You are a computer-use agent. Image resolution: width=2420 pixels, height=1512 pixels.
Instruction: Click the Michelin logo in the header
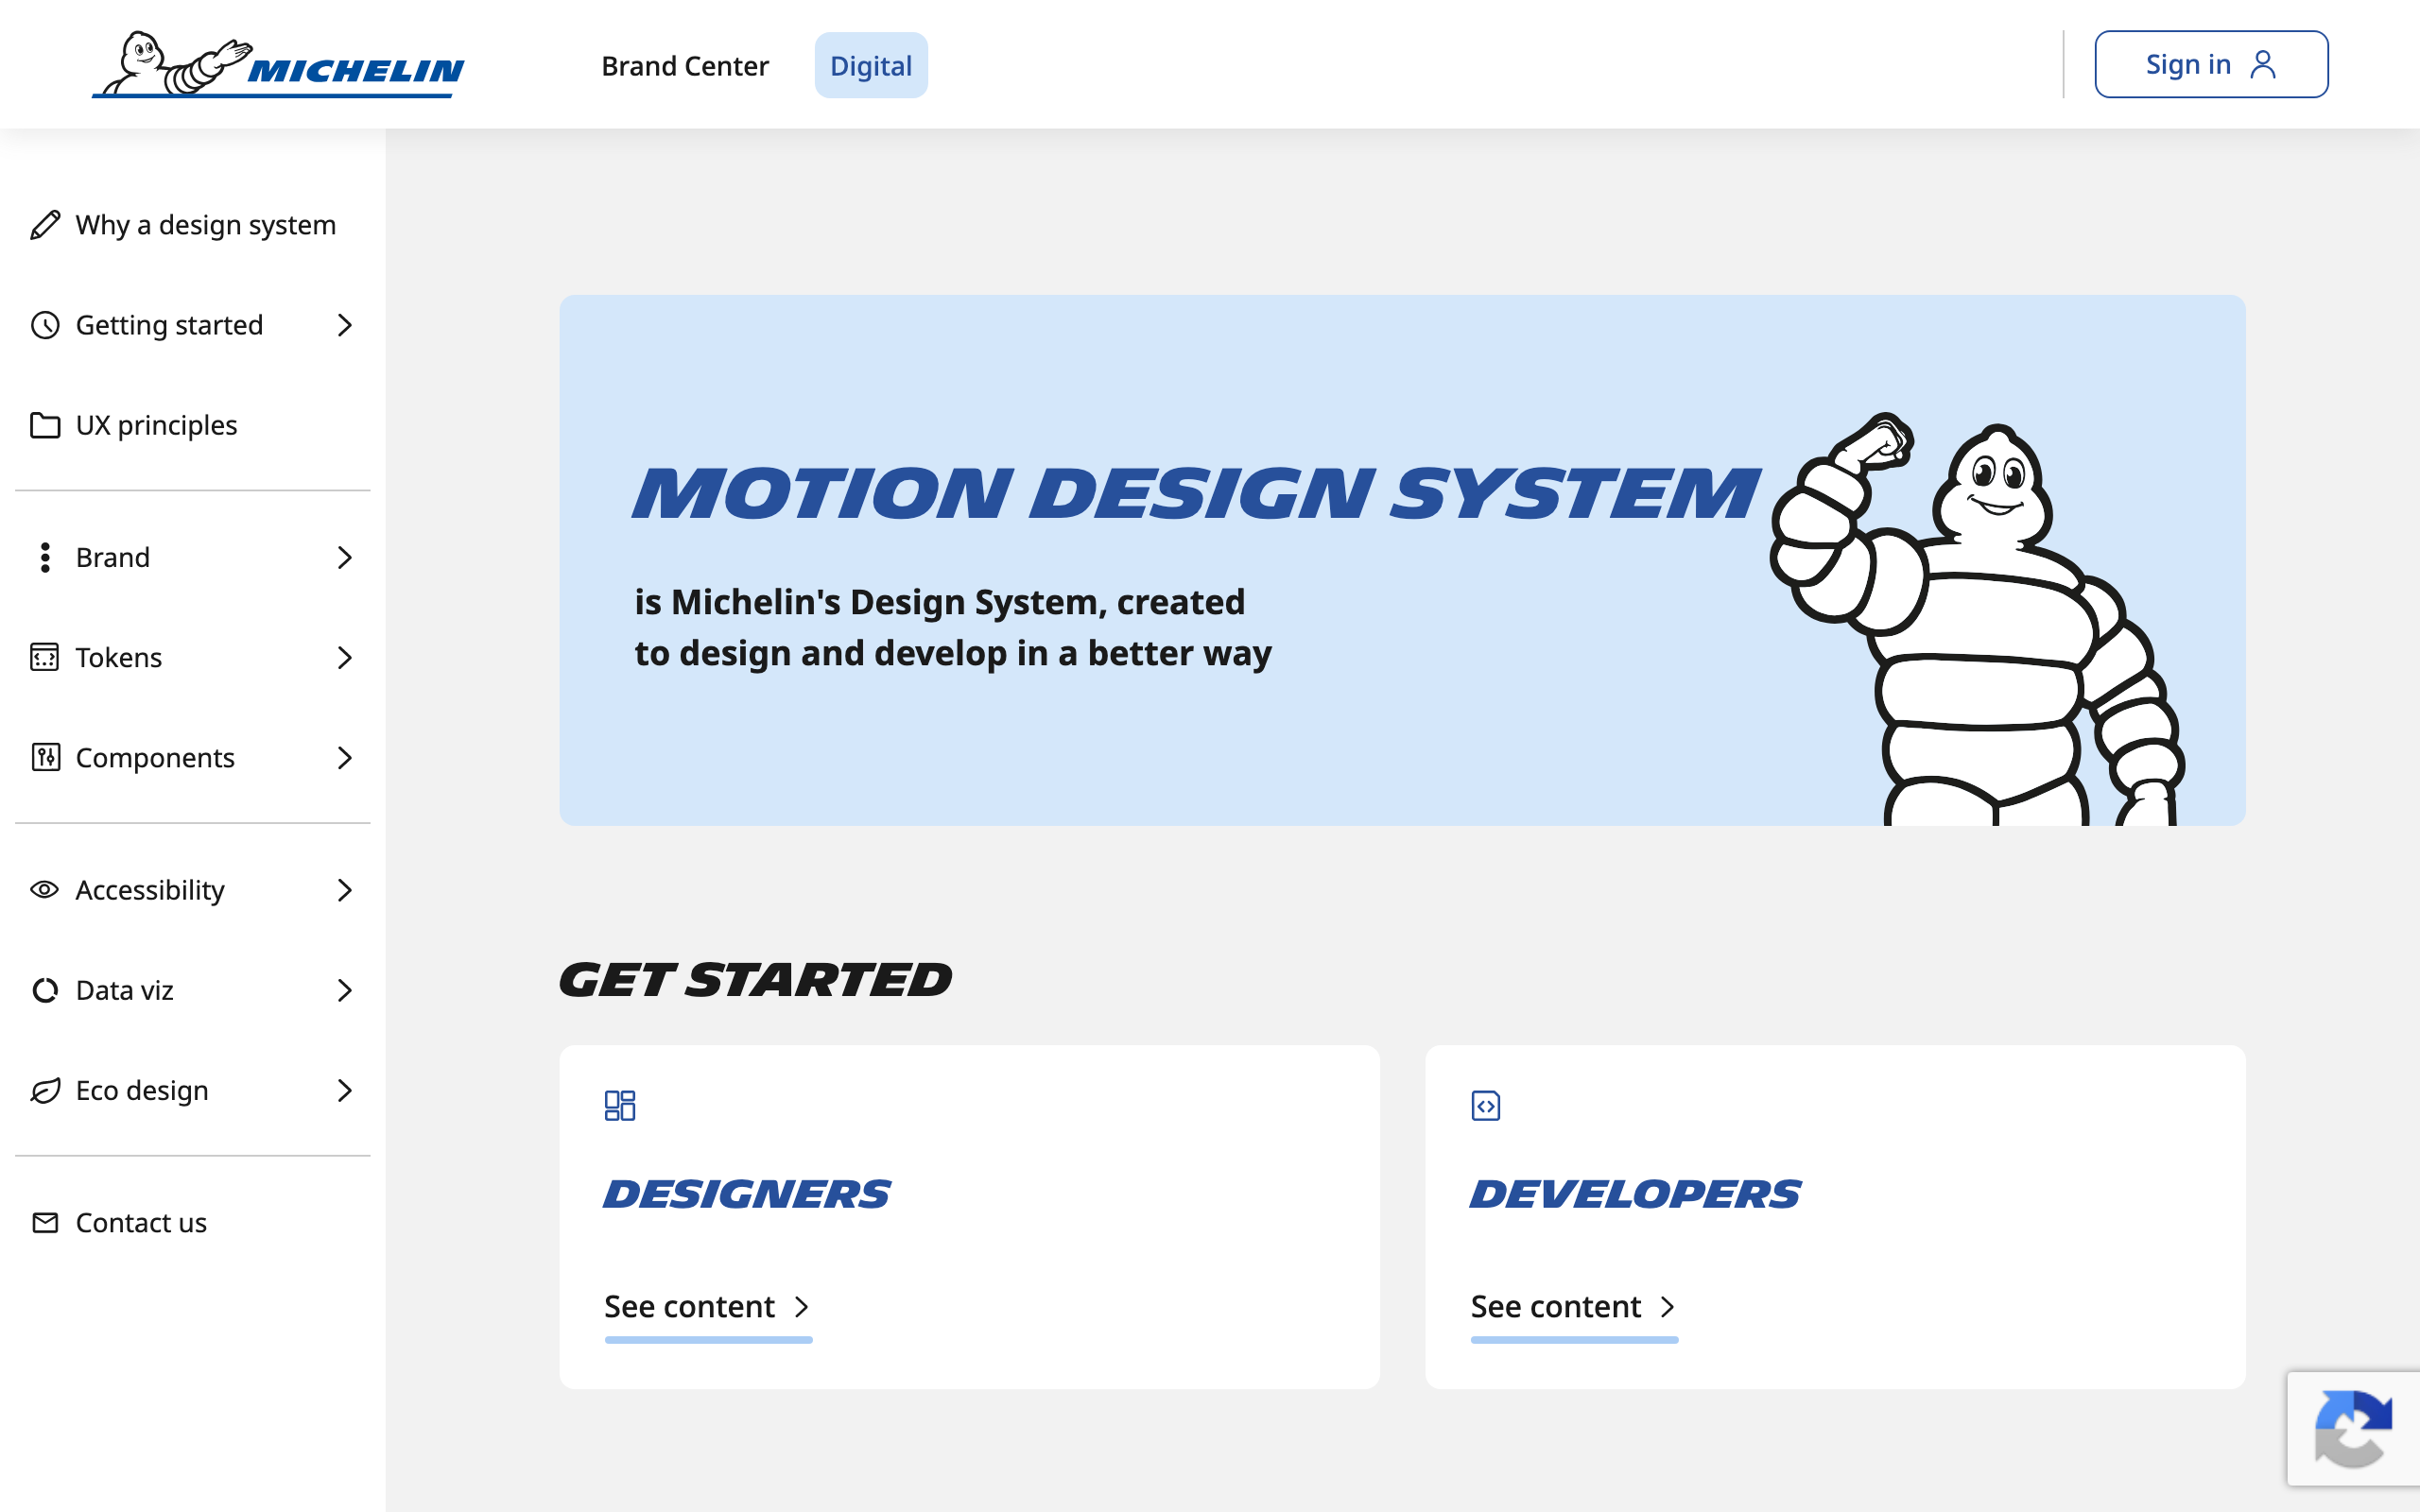coord(278,64)
